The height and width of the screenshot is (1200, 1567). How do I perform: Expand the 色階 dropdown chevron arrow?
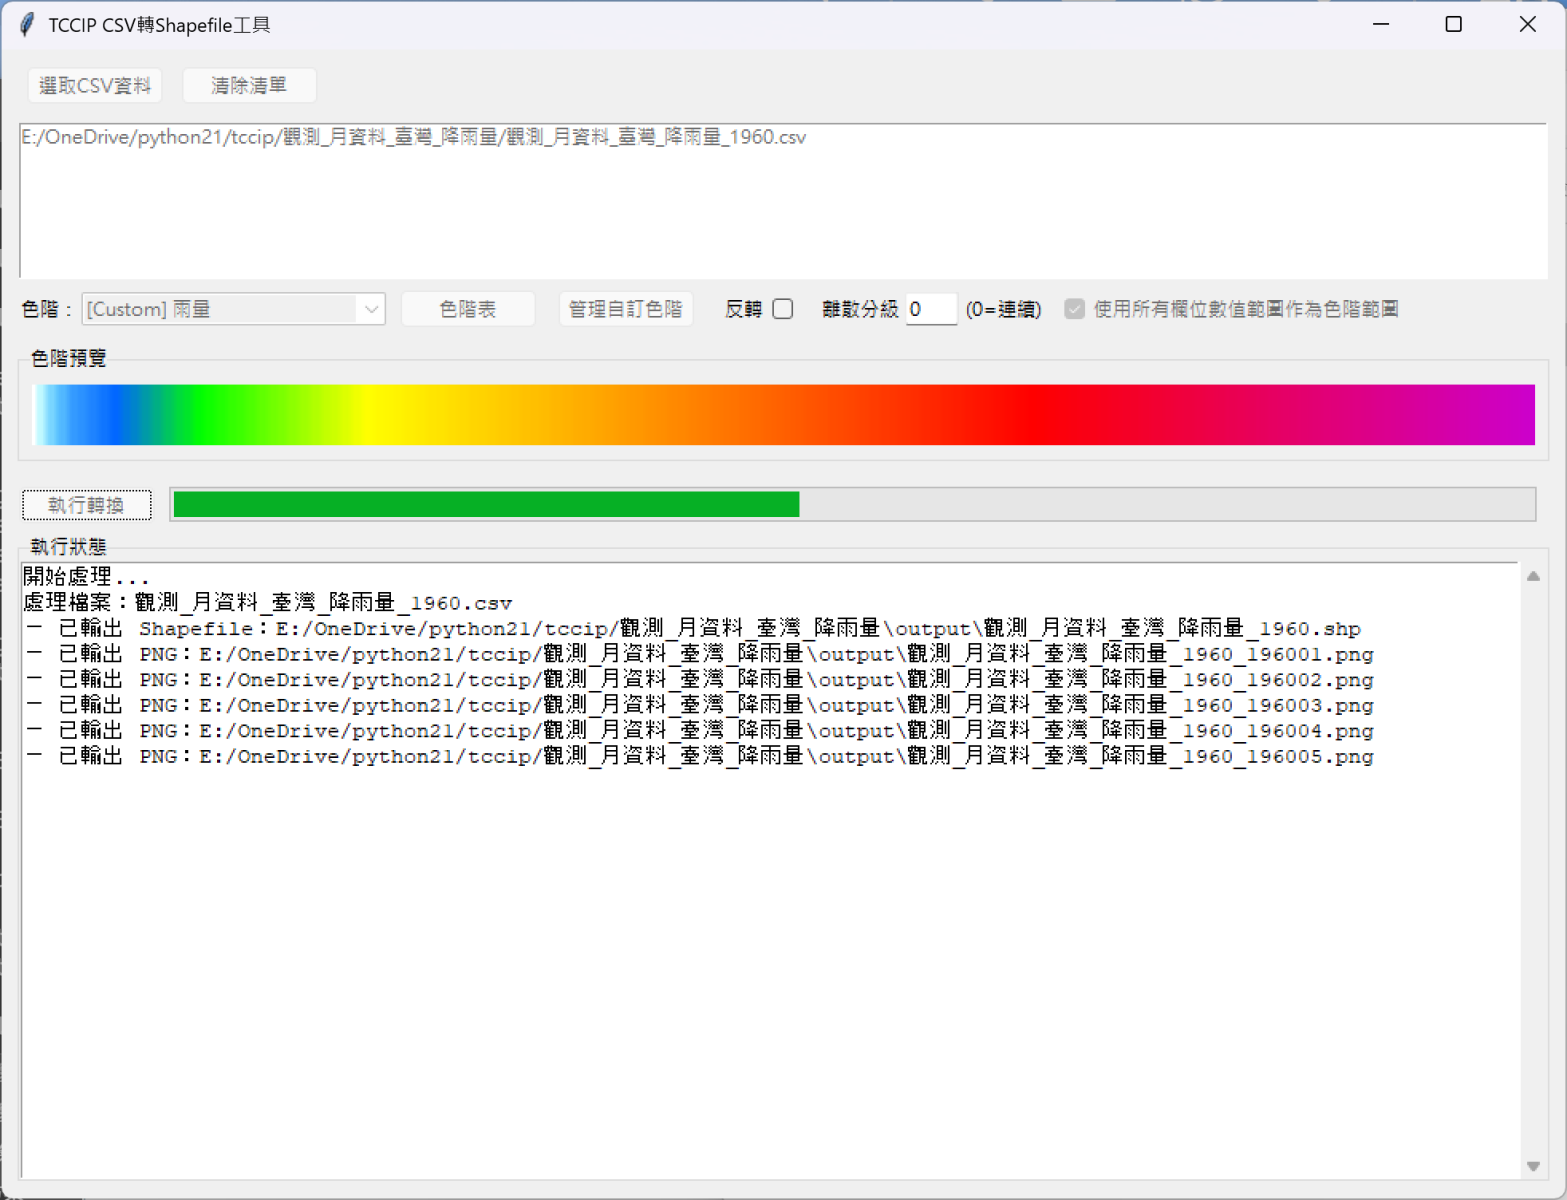[371, 310]
